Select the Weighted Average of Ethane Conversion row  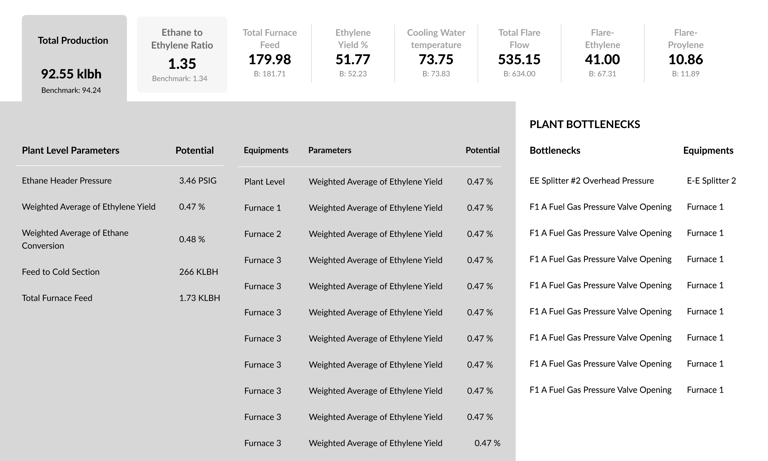click(120, 239)
